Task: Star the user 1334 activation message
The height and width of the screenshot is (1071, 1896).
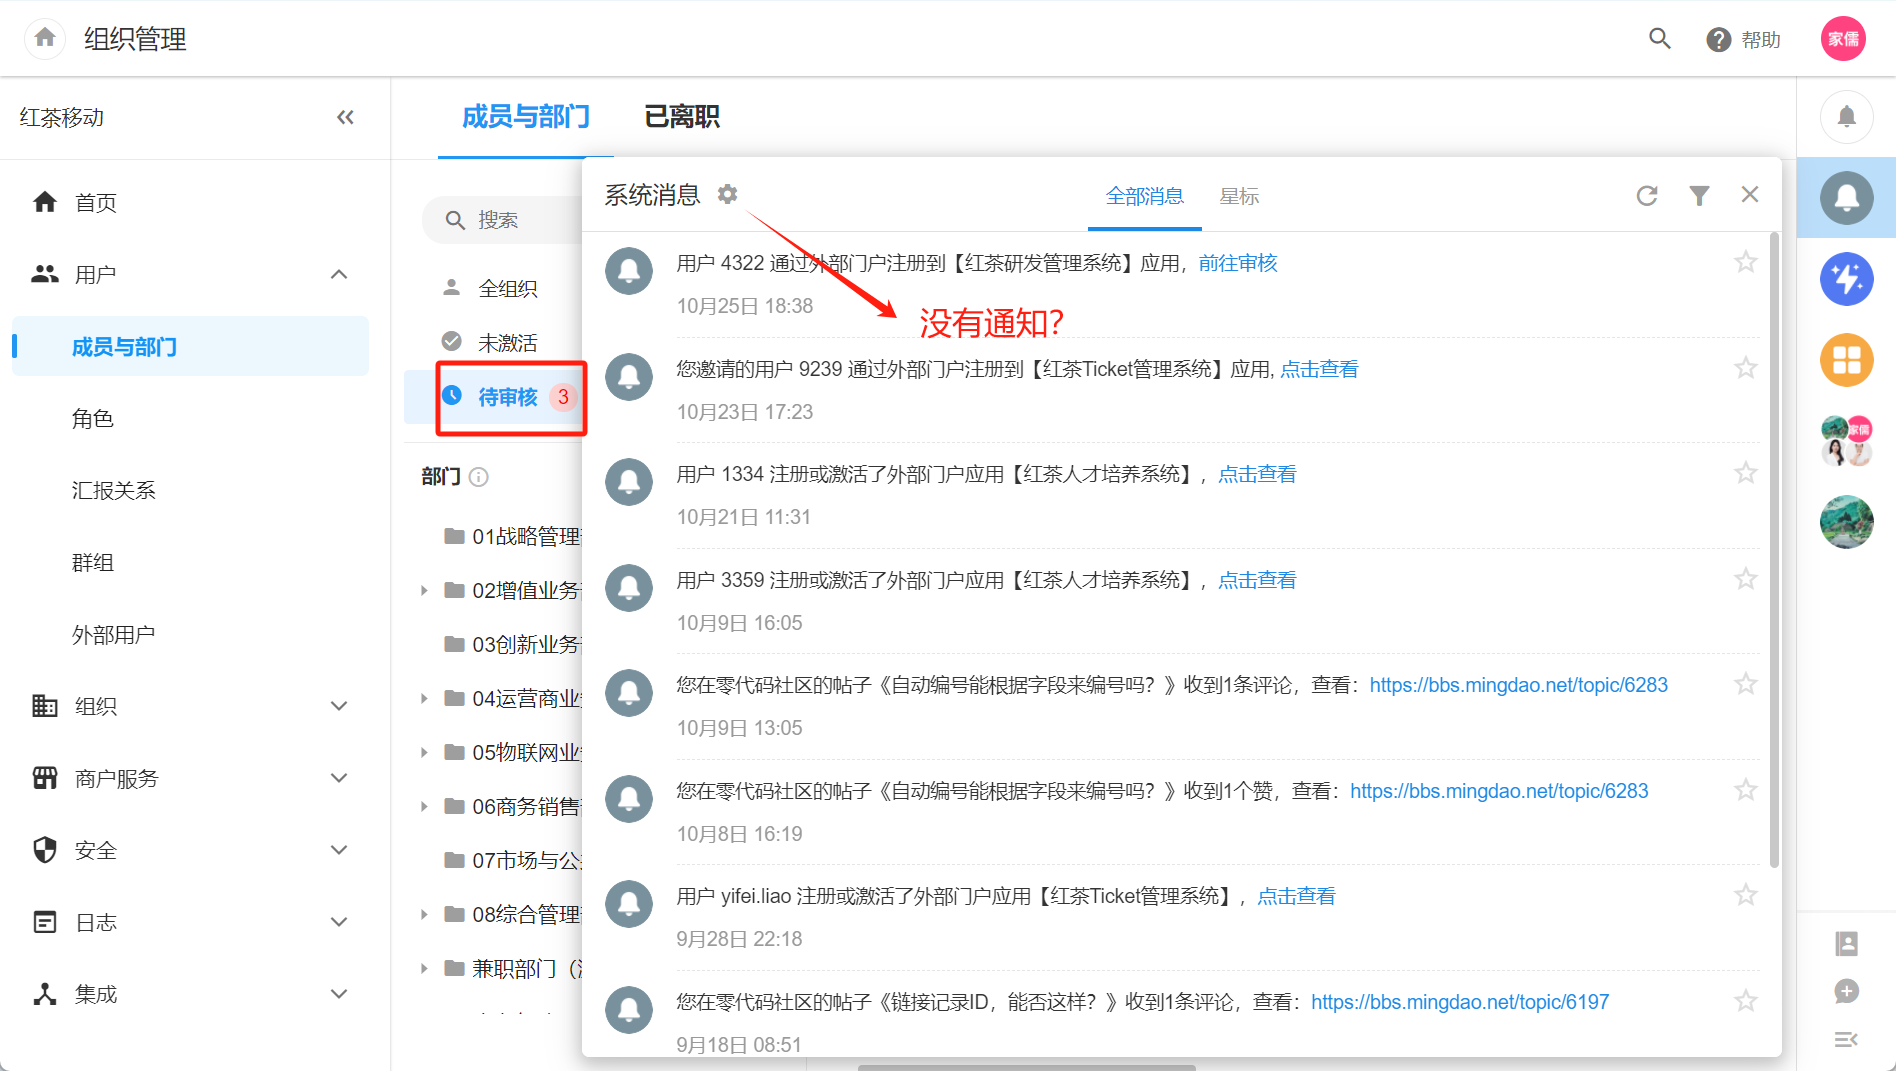Action: point(1745,473)
